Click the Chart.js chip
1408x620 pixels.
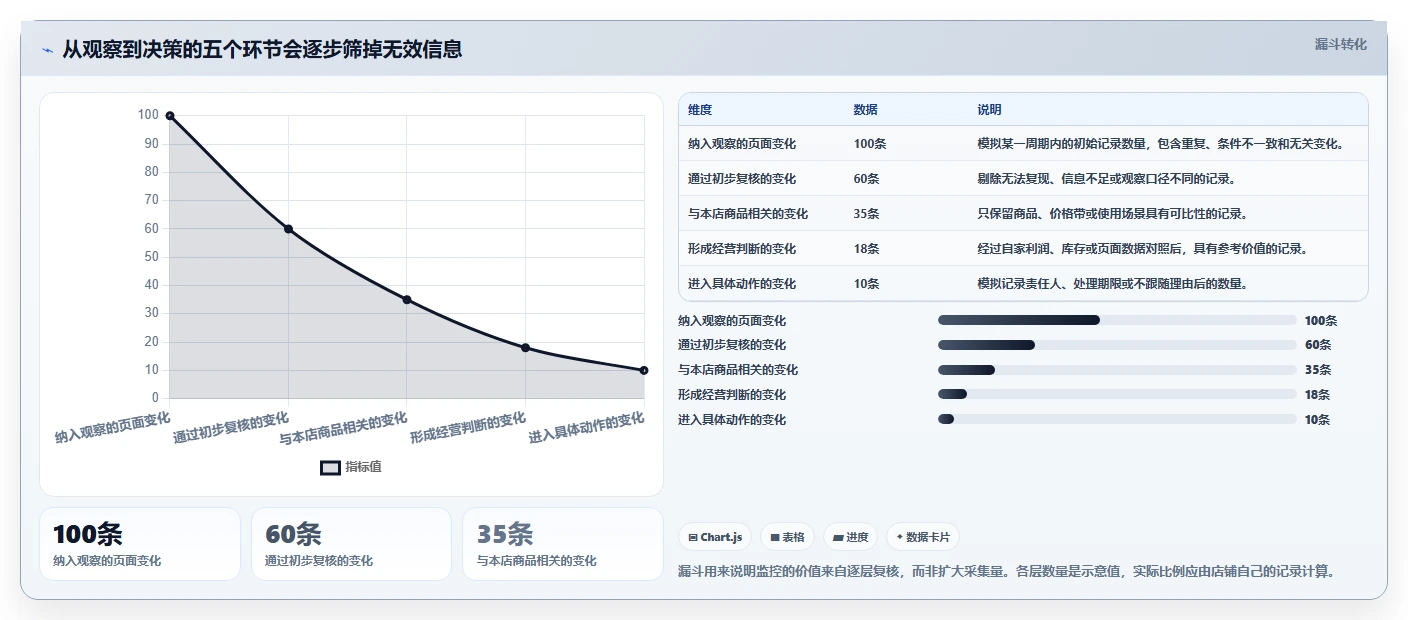tap(715, 537)
